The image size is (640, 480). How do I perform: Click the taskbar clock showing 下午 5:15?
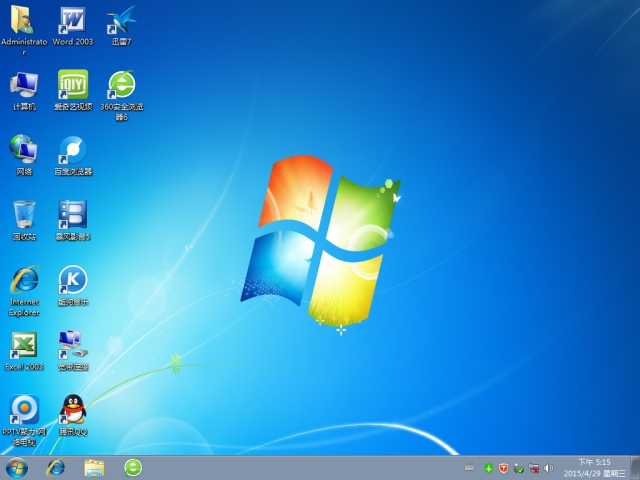click(x=594, y=468)
